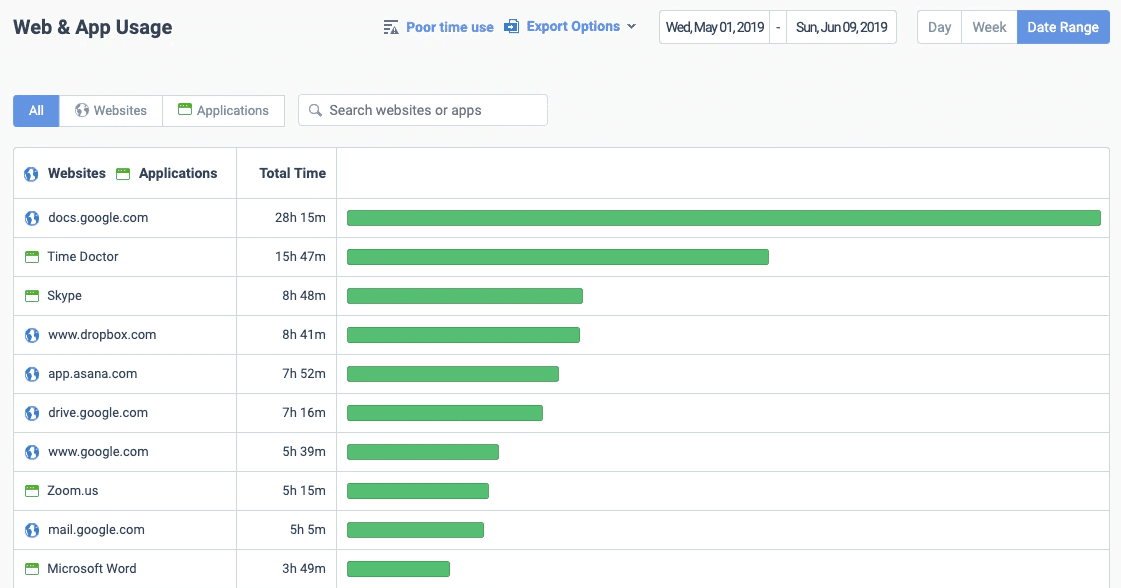Click the Applications icon in the table header
This screenshot has width=1121, height=588.
(x=124, y=173)
